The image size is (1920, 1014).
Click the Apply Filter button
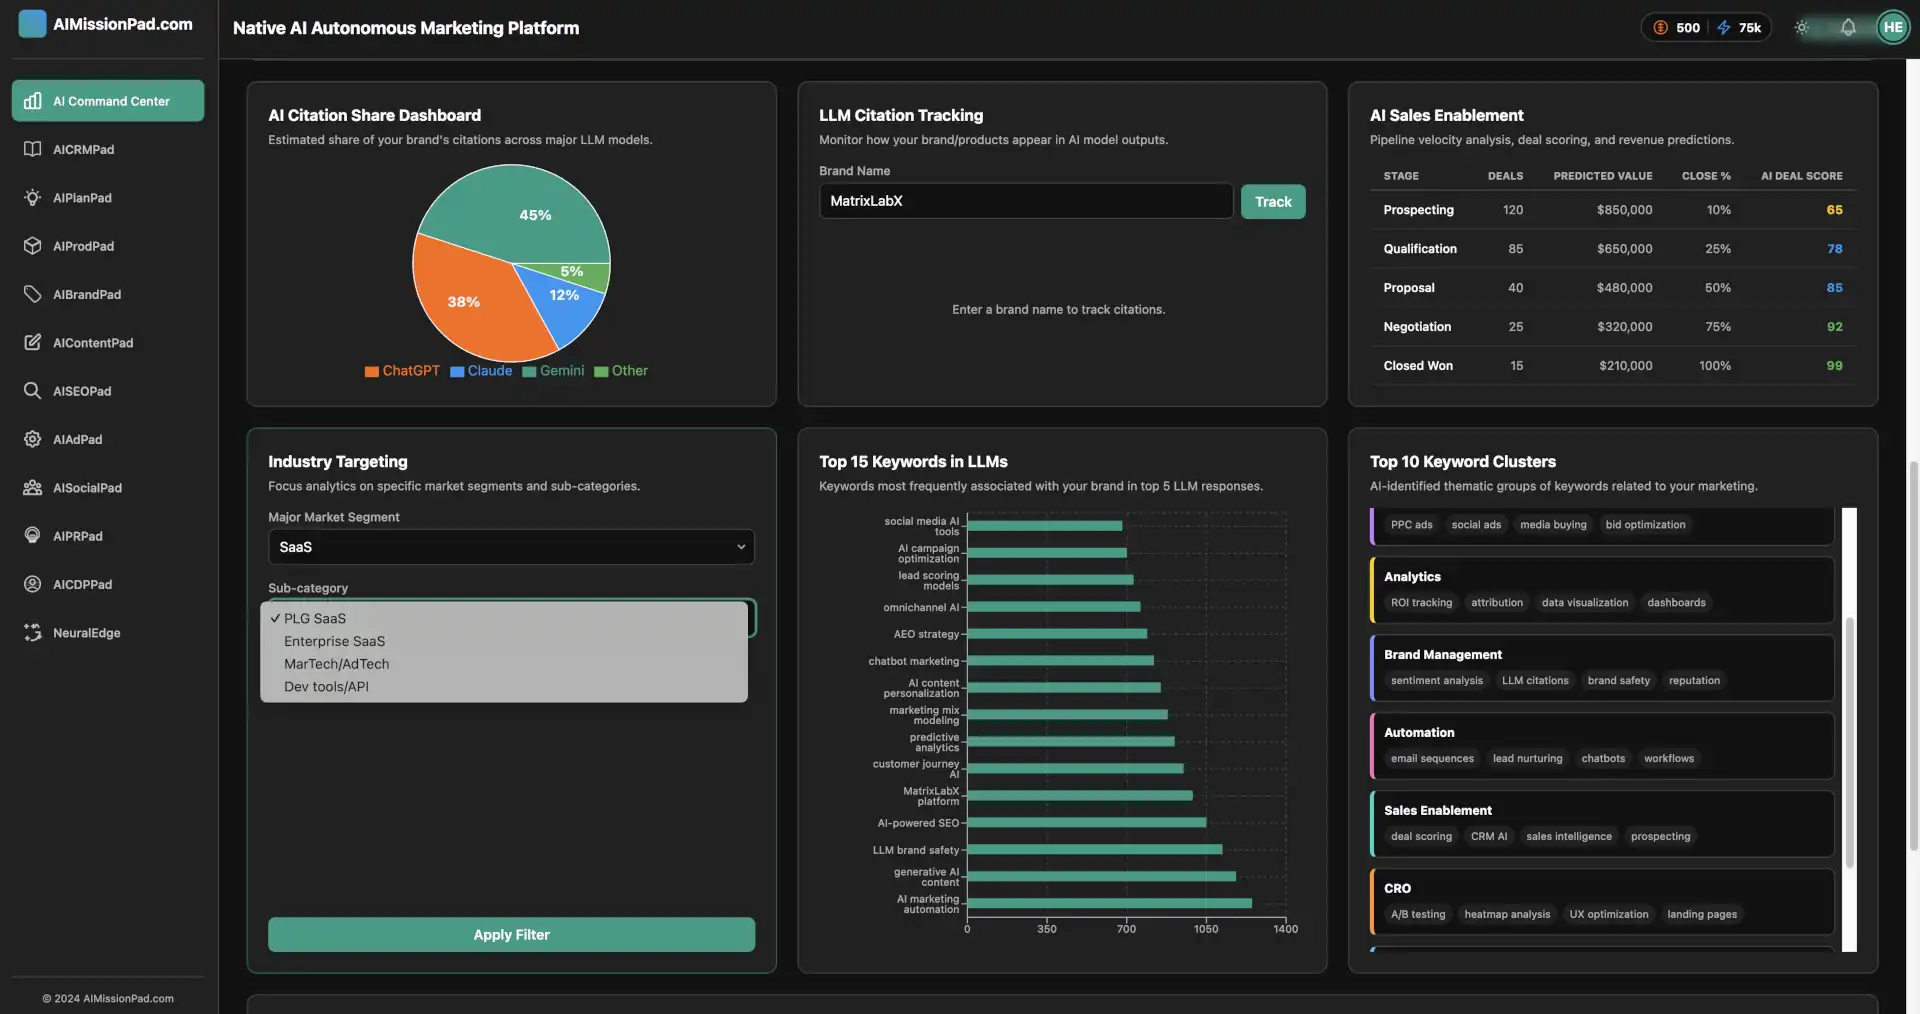pyautogui.click(x=511, y=935)
